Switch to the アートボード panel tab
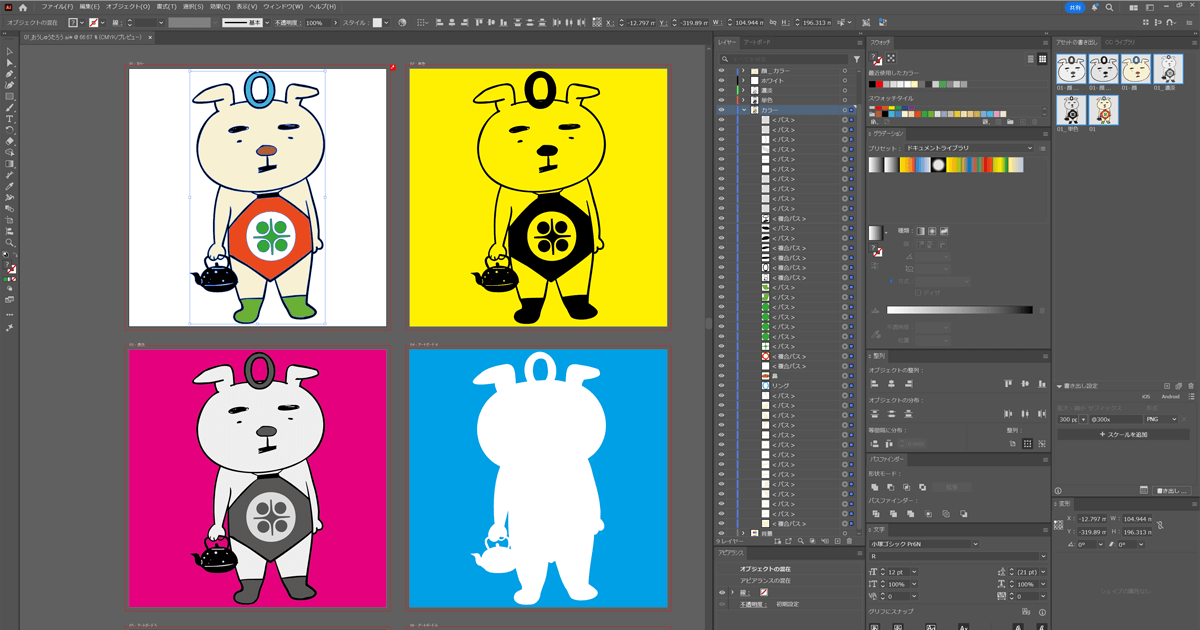The height and width of the screenshot is (630, 1200). pos(757,43)
